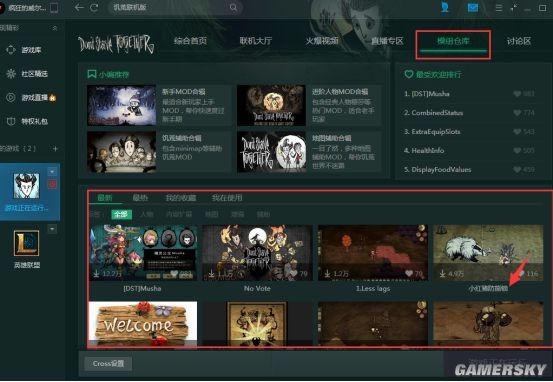Switch to the 联机大厅 tab
The height and width of the screenshot is (382, 553).
(x=256, y=41)
